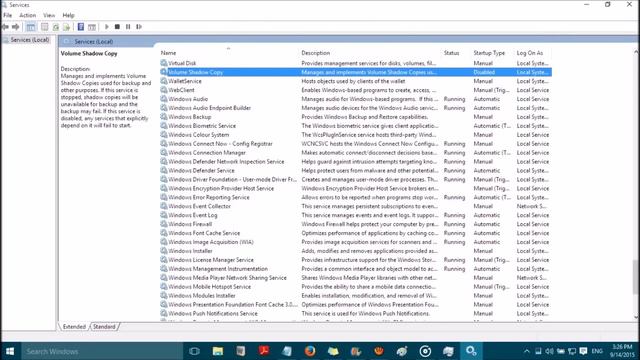Click the Forward arrow toolbar button
Viewport: 640px width, 360px height.
[x=16, y=27]
